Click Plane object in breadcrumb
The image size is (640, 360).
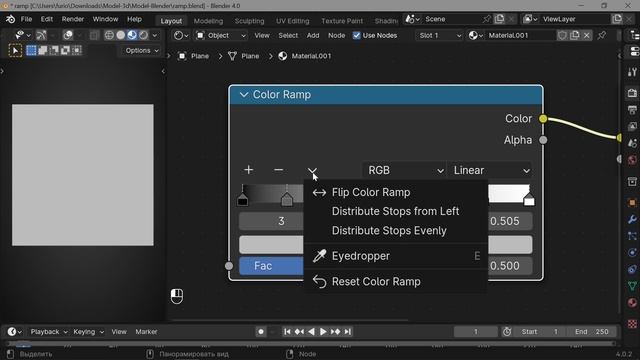[x=194, y=56]
